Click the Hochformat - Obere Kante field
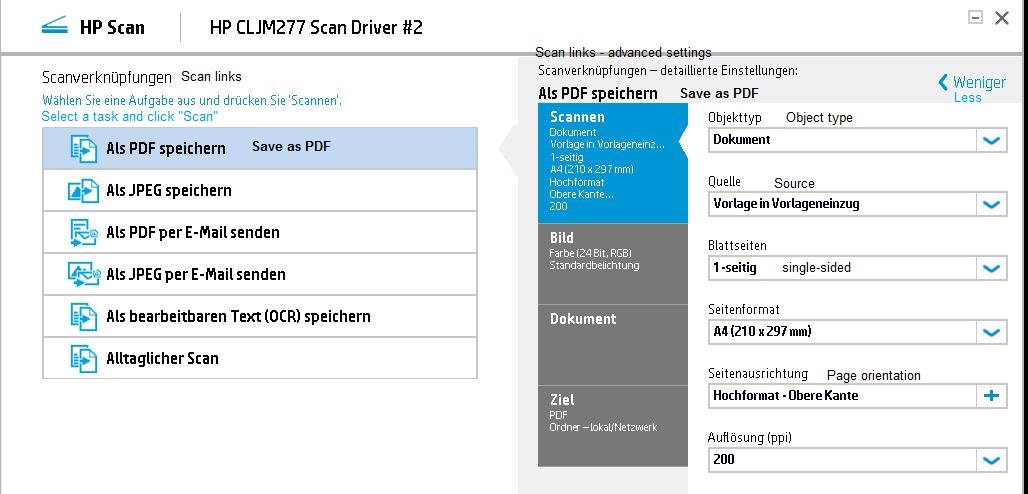 coord(842,396)
